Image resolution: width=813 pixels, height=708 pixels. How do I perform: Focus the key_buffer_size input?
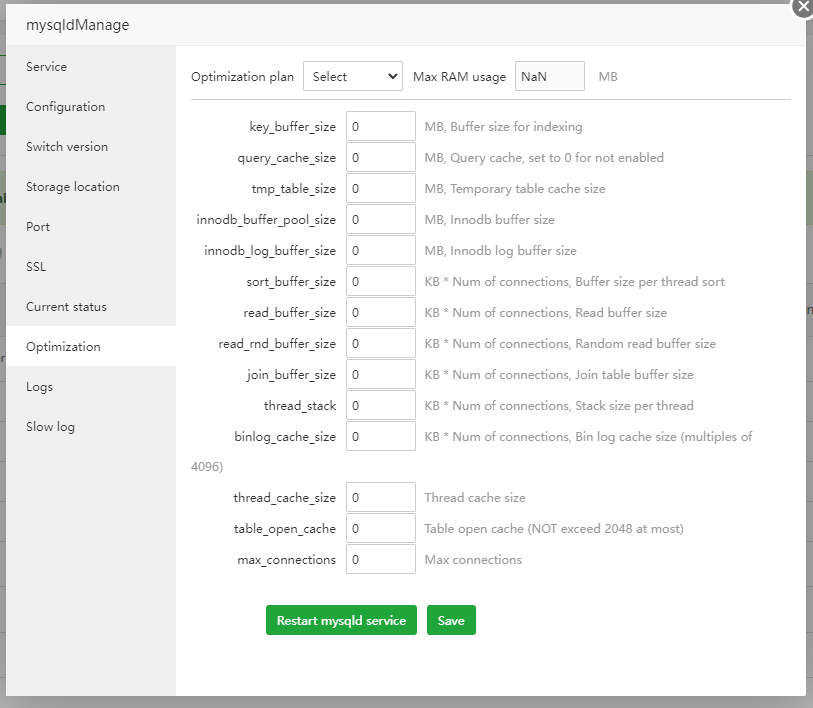click(x=380, y=127)
